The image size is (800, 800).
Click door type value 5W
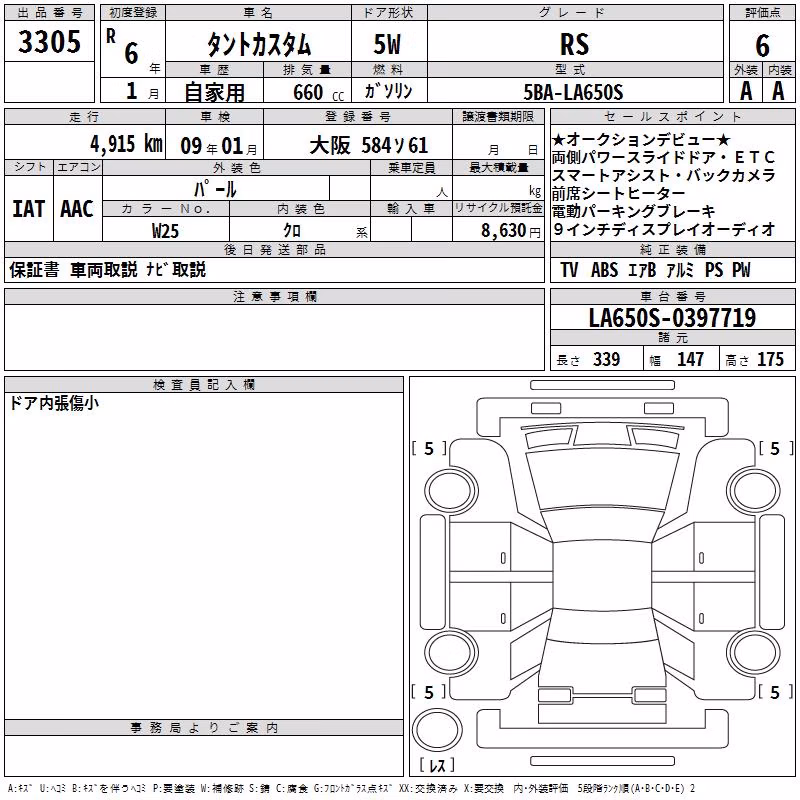(387, 44)
